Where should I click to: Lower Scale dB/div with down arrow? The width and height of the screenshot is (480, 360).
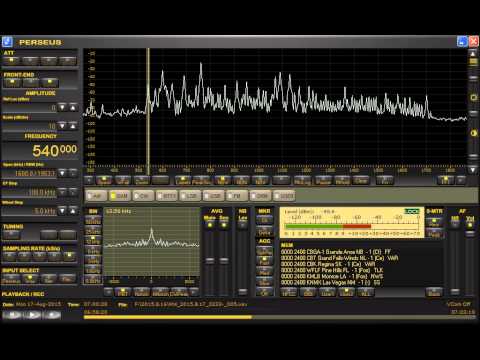click(x=62, y=126)
